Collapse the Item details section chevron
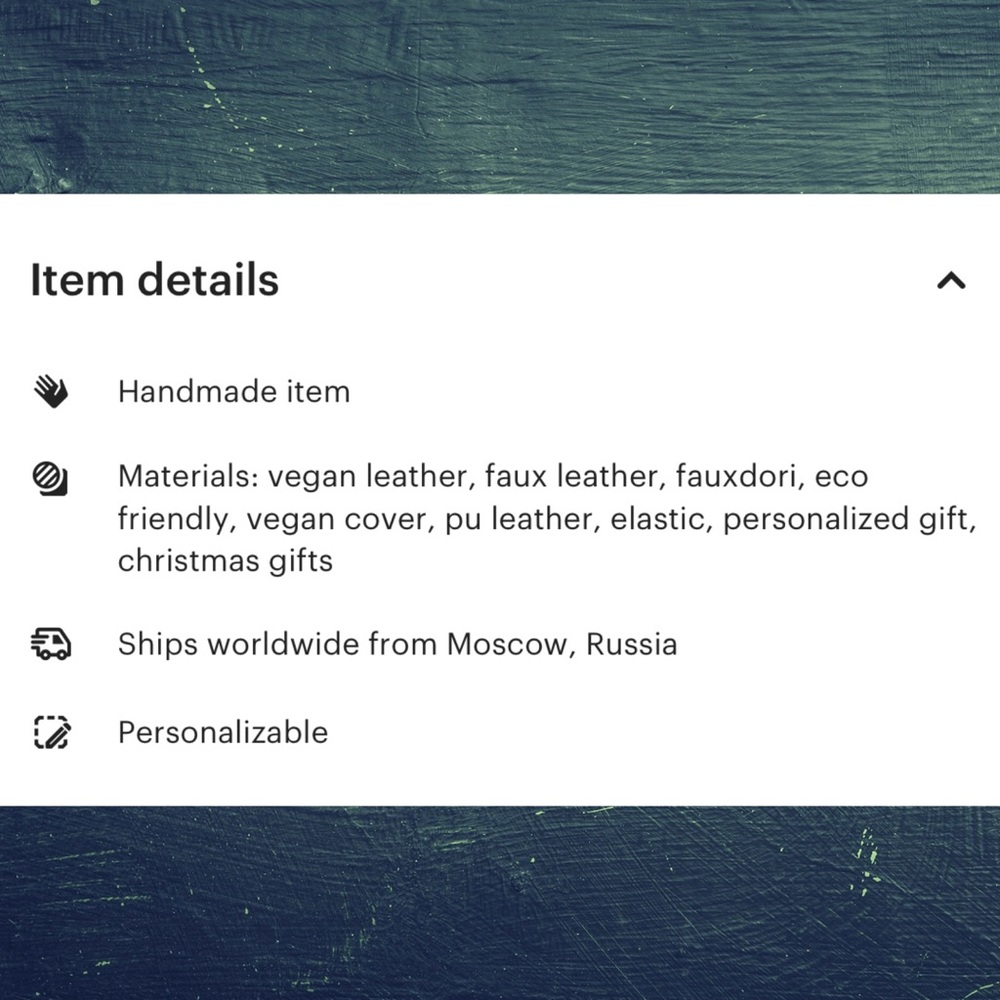 pos(951,281)
